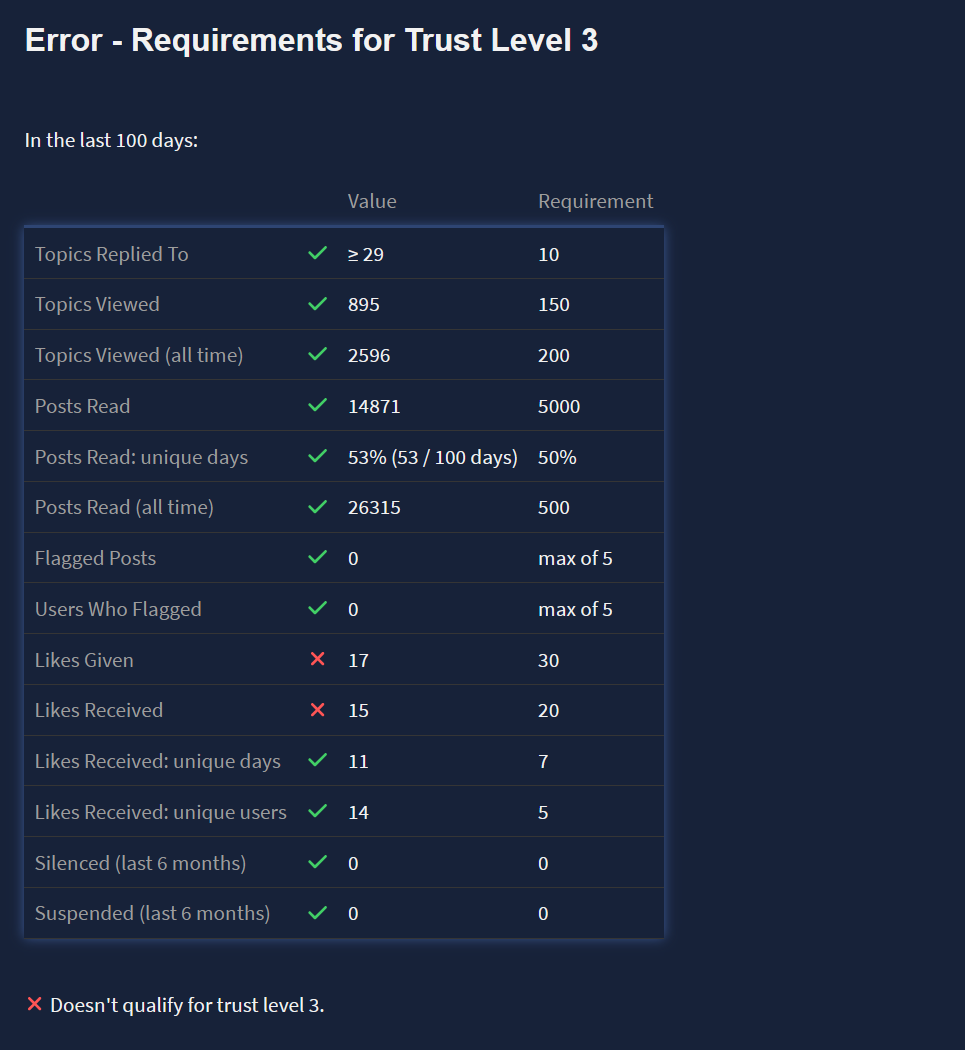
Task: Click the 26315 Posts Read (all time) value
Action: pos(374,507)
